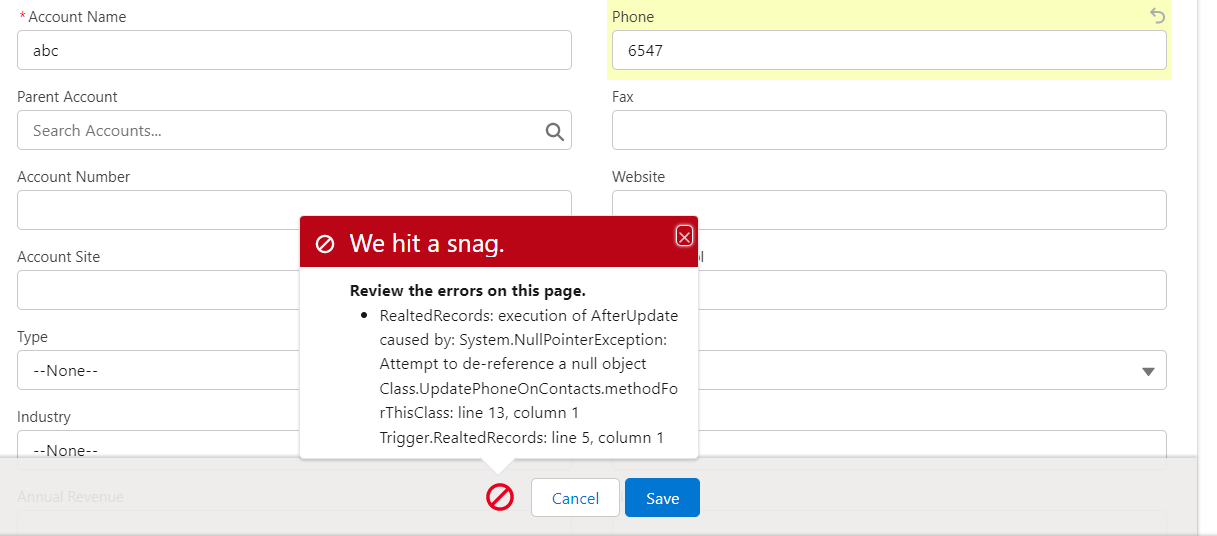
Task: Click the red error icon beside Cancel
Action: 499,497
